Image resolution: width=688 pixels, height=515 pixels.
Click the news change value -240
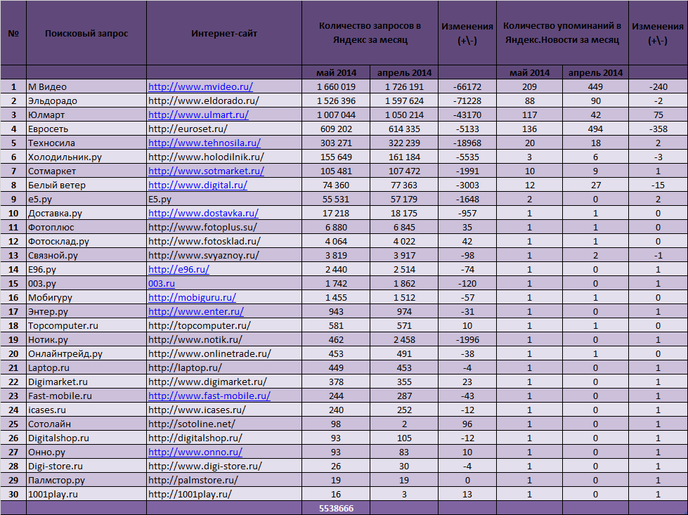(658, 87)
